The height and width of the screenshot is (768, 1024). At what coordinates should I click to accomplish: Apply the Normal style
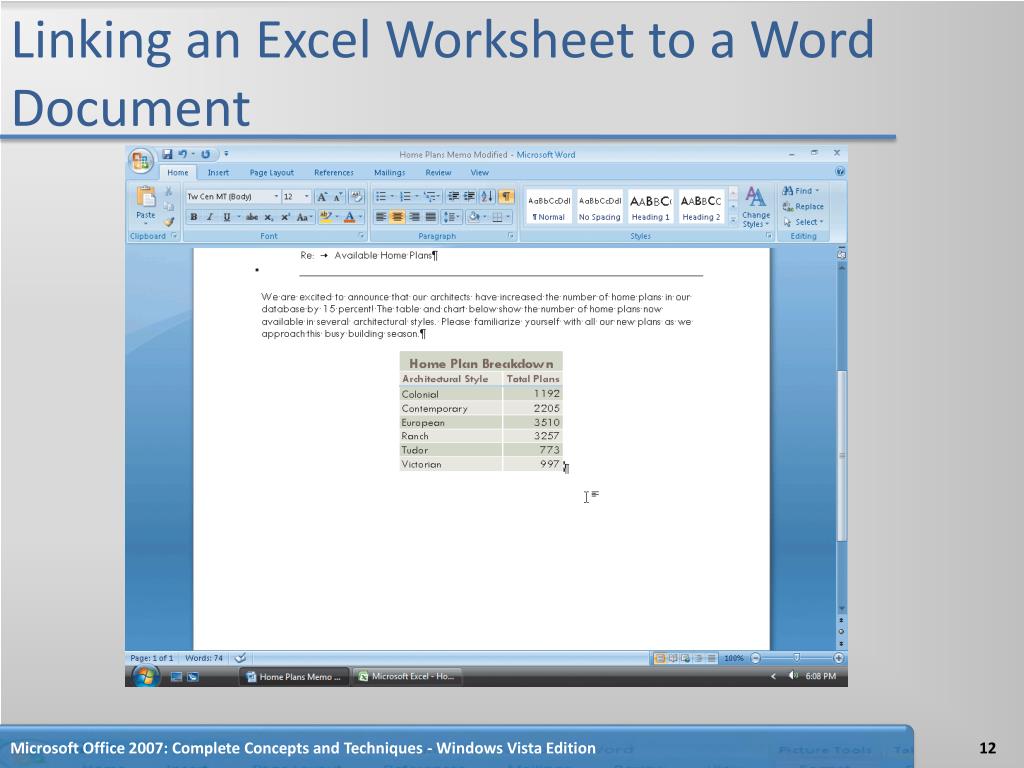tap(549, 207)
